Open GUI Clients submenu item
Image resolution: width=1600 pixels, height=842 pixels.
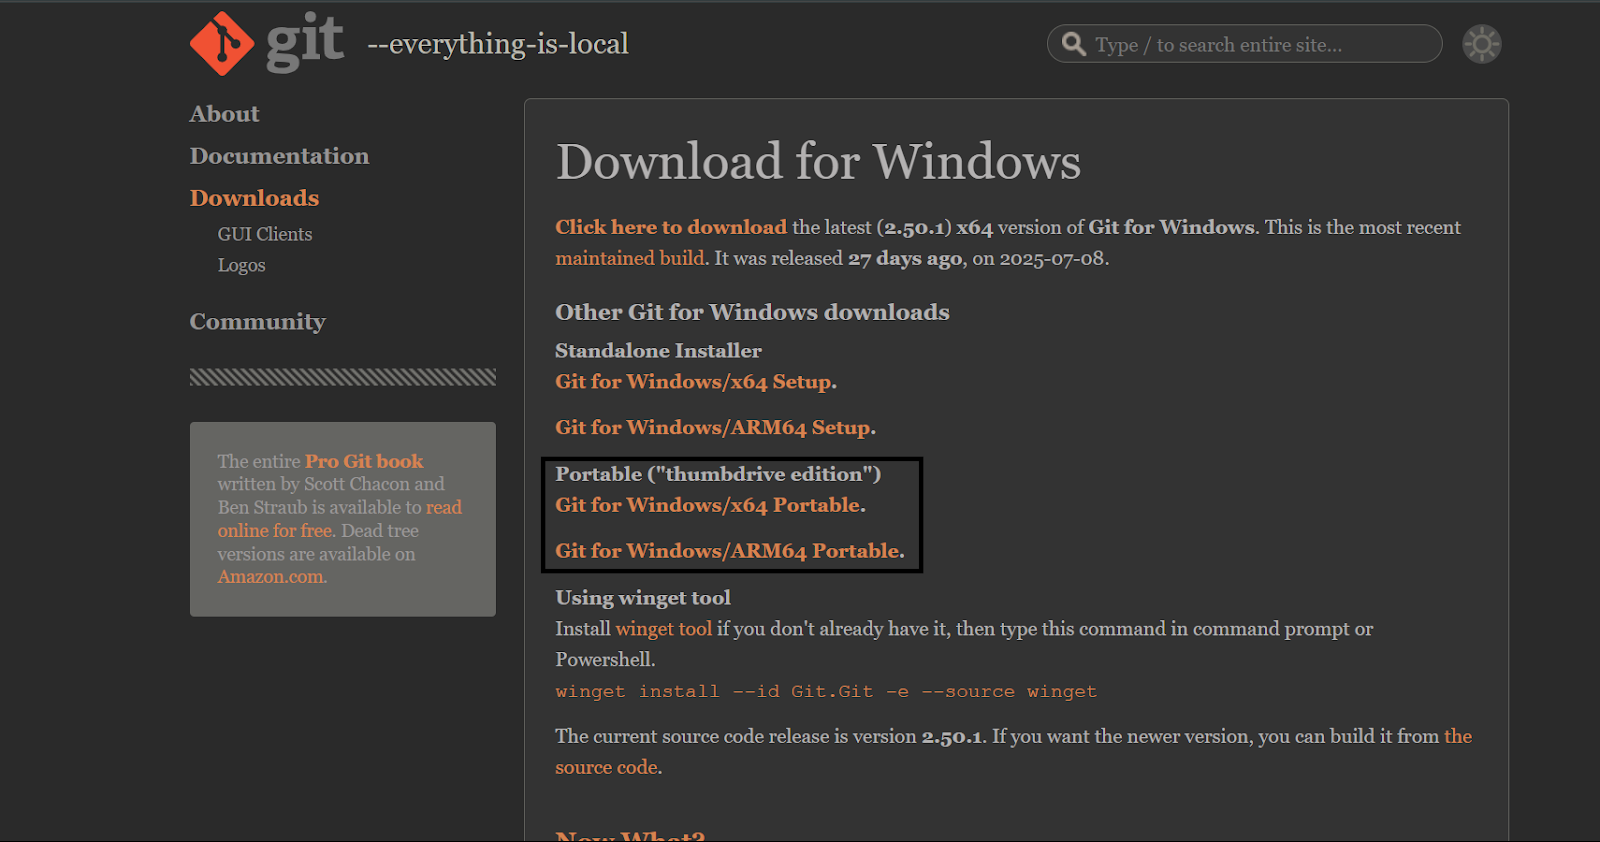tap(265, 234)
